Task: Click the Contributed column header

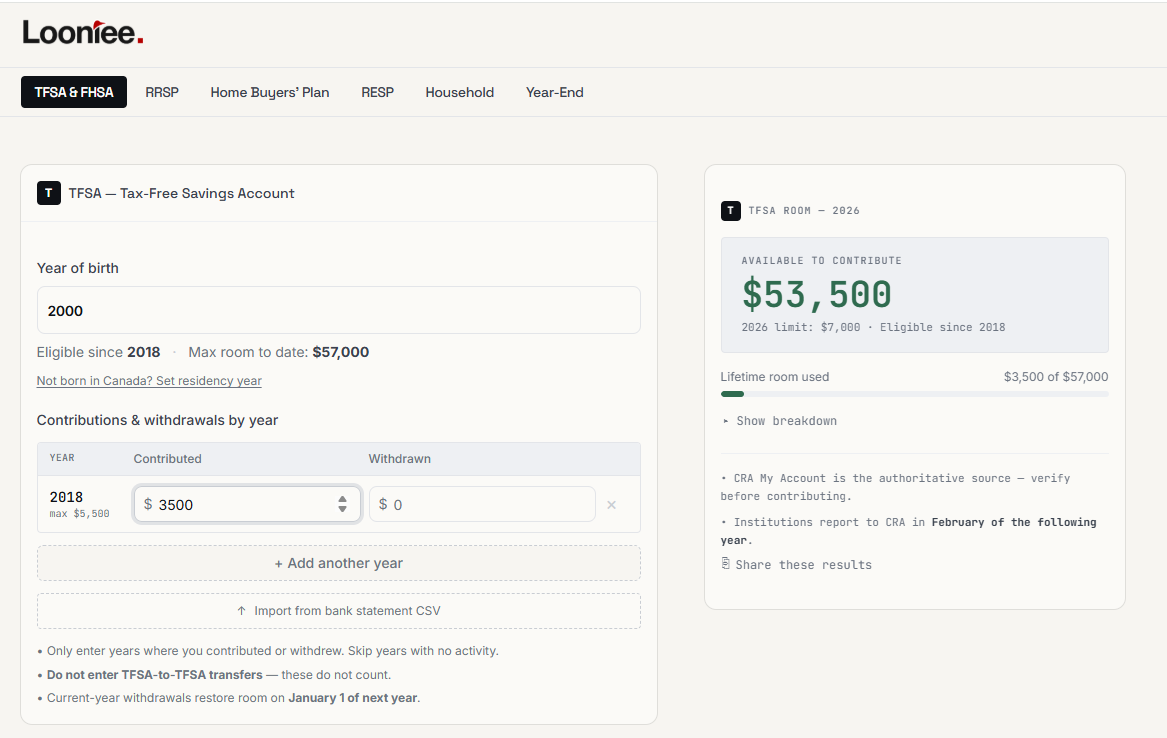Action: pos(167,459)
